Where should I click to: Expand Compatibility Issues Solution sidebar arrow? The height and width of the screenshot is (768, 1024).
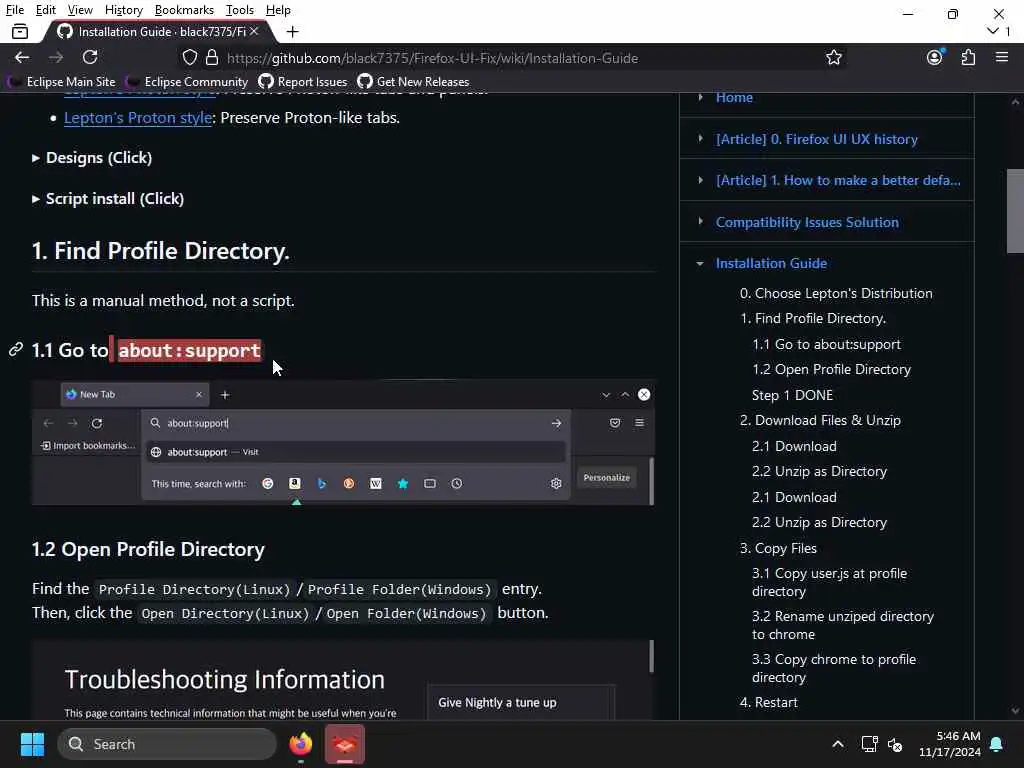coord(700,221)
